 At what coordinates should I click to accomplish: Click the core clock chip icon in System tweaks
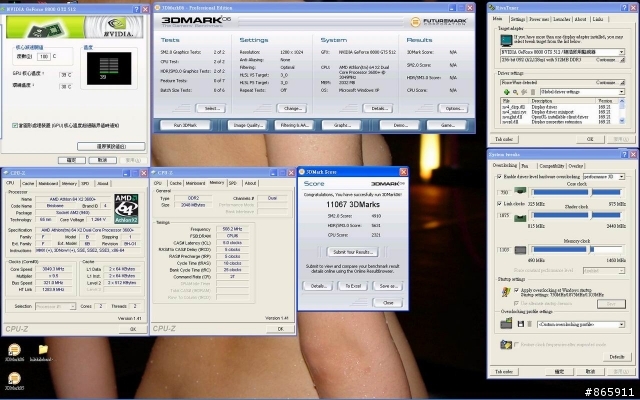(x=520, y=191)
